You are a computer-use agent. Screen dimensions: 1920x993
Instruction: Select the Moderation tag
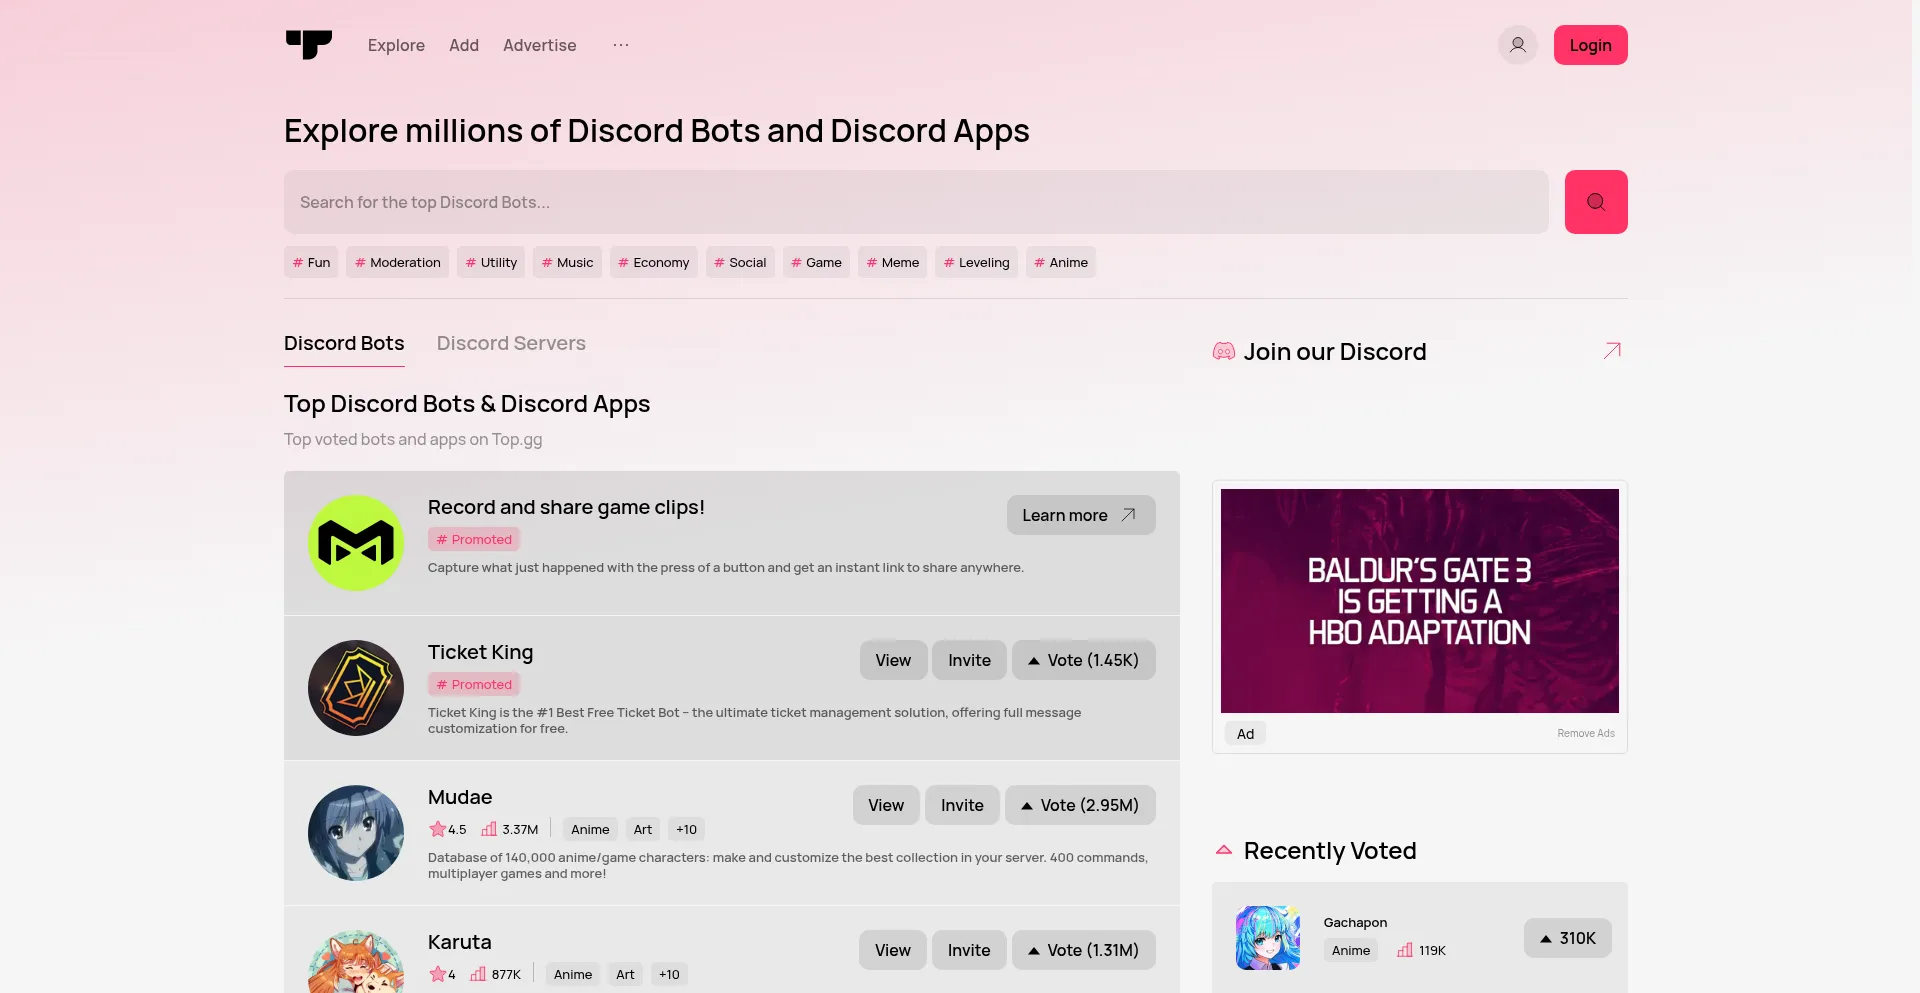tap(397, 262)
